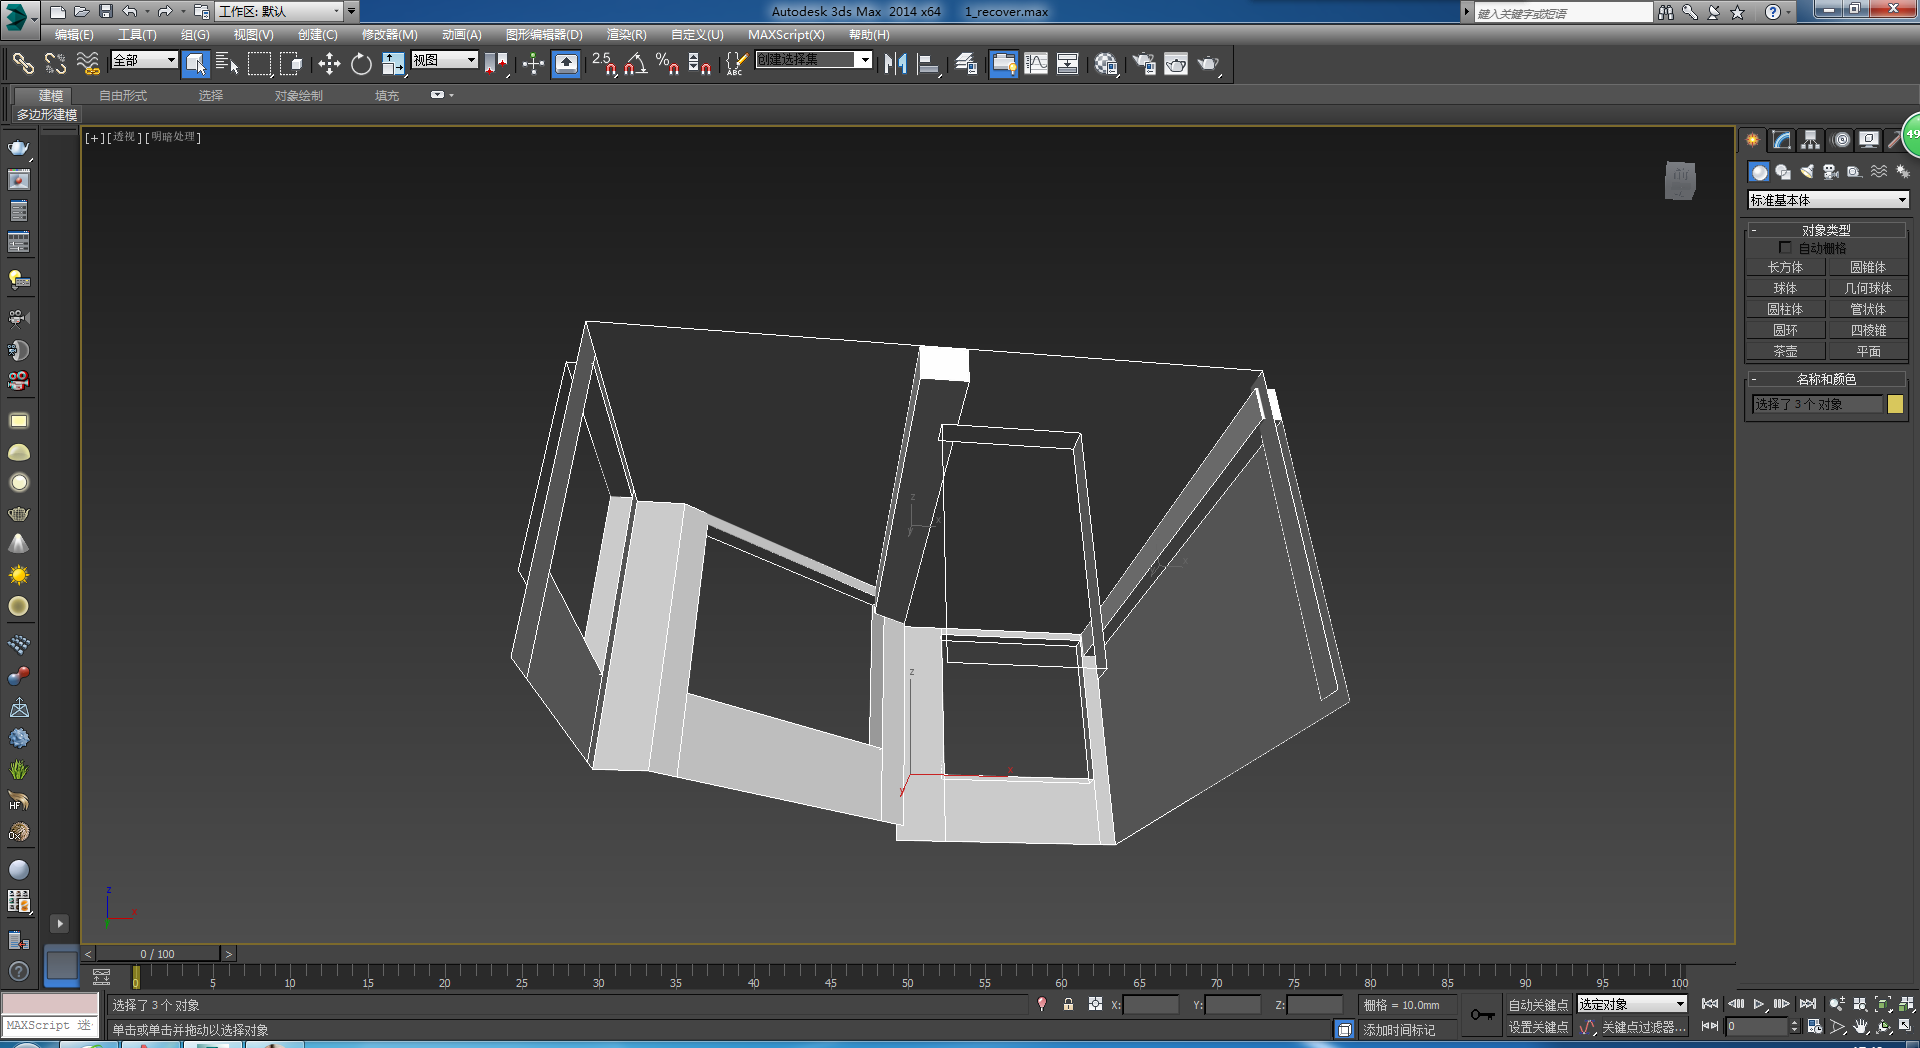Open the 视图 reference coordinate system dropdown

tap(445, 60)
